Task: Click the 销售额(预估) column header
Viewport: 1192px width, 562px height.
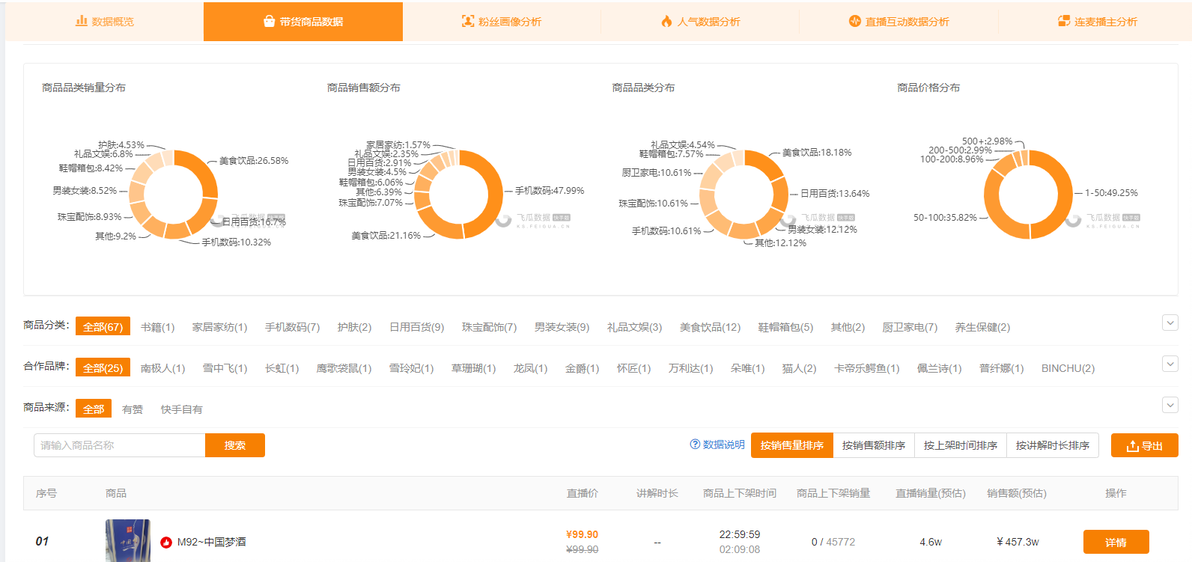Action: (1016, 493)
